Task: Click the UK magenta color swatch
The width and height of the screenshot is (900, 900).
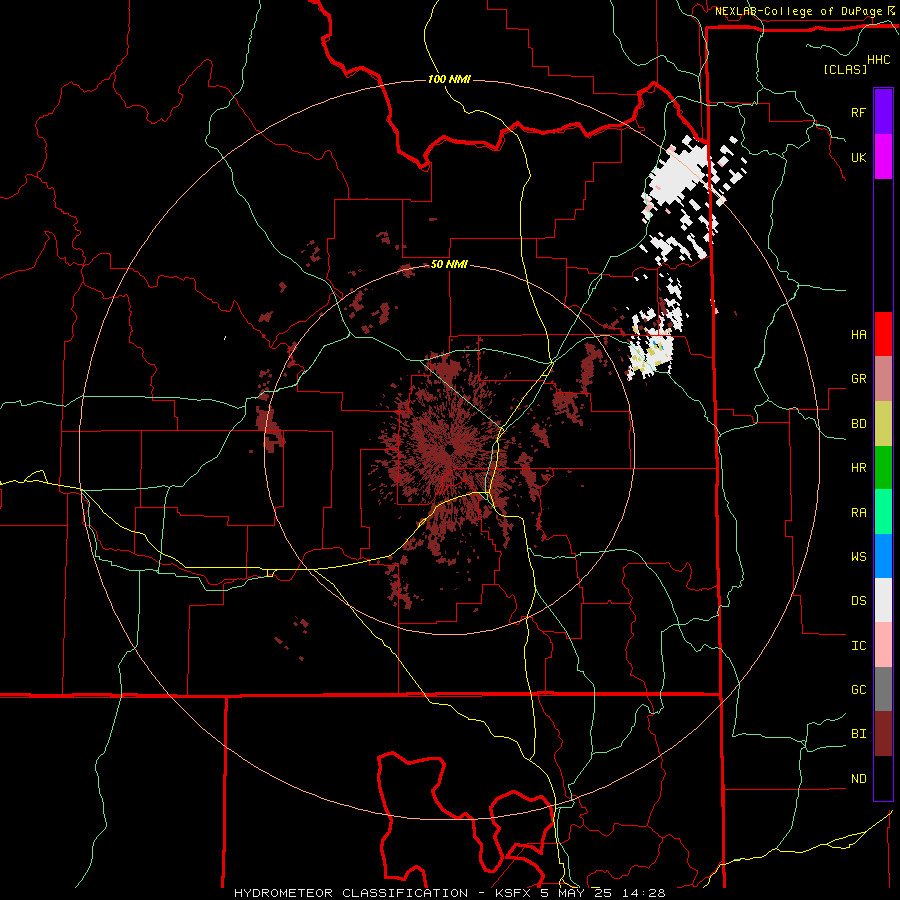Action: click(883, 157)
